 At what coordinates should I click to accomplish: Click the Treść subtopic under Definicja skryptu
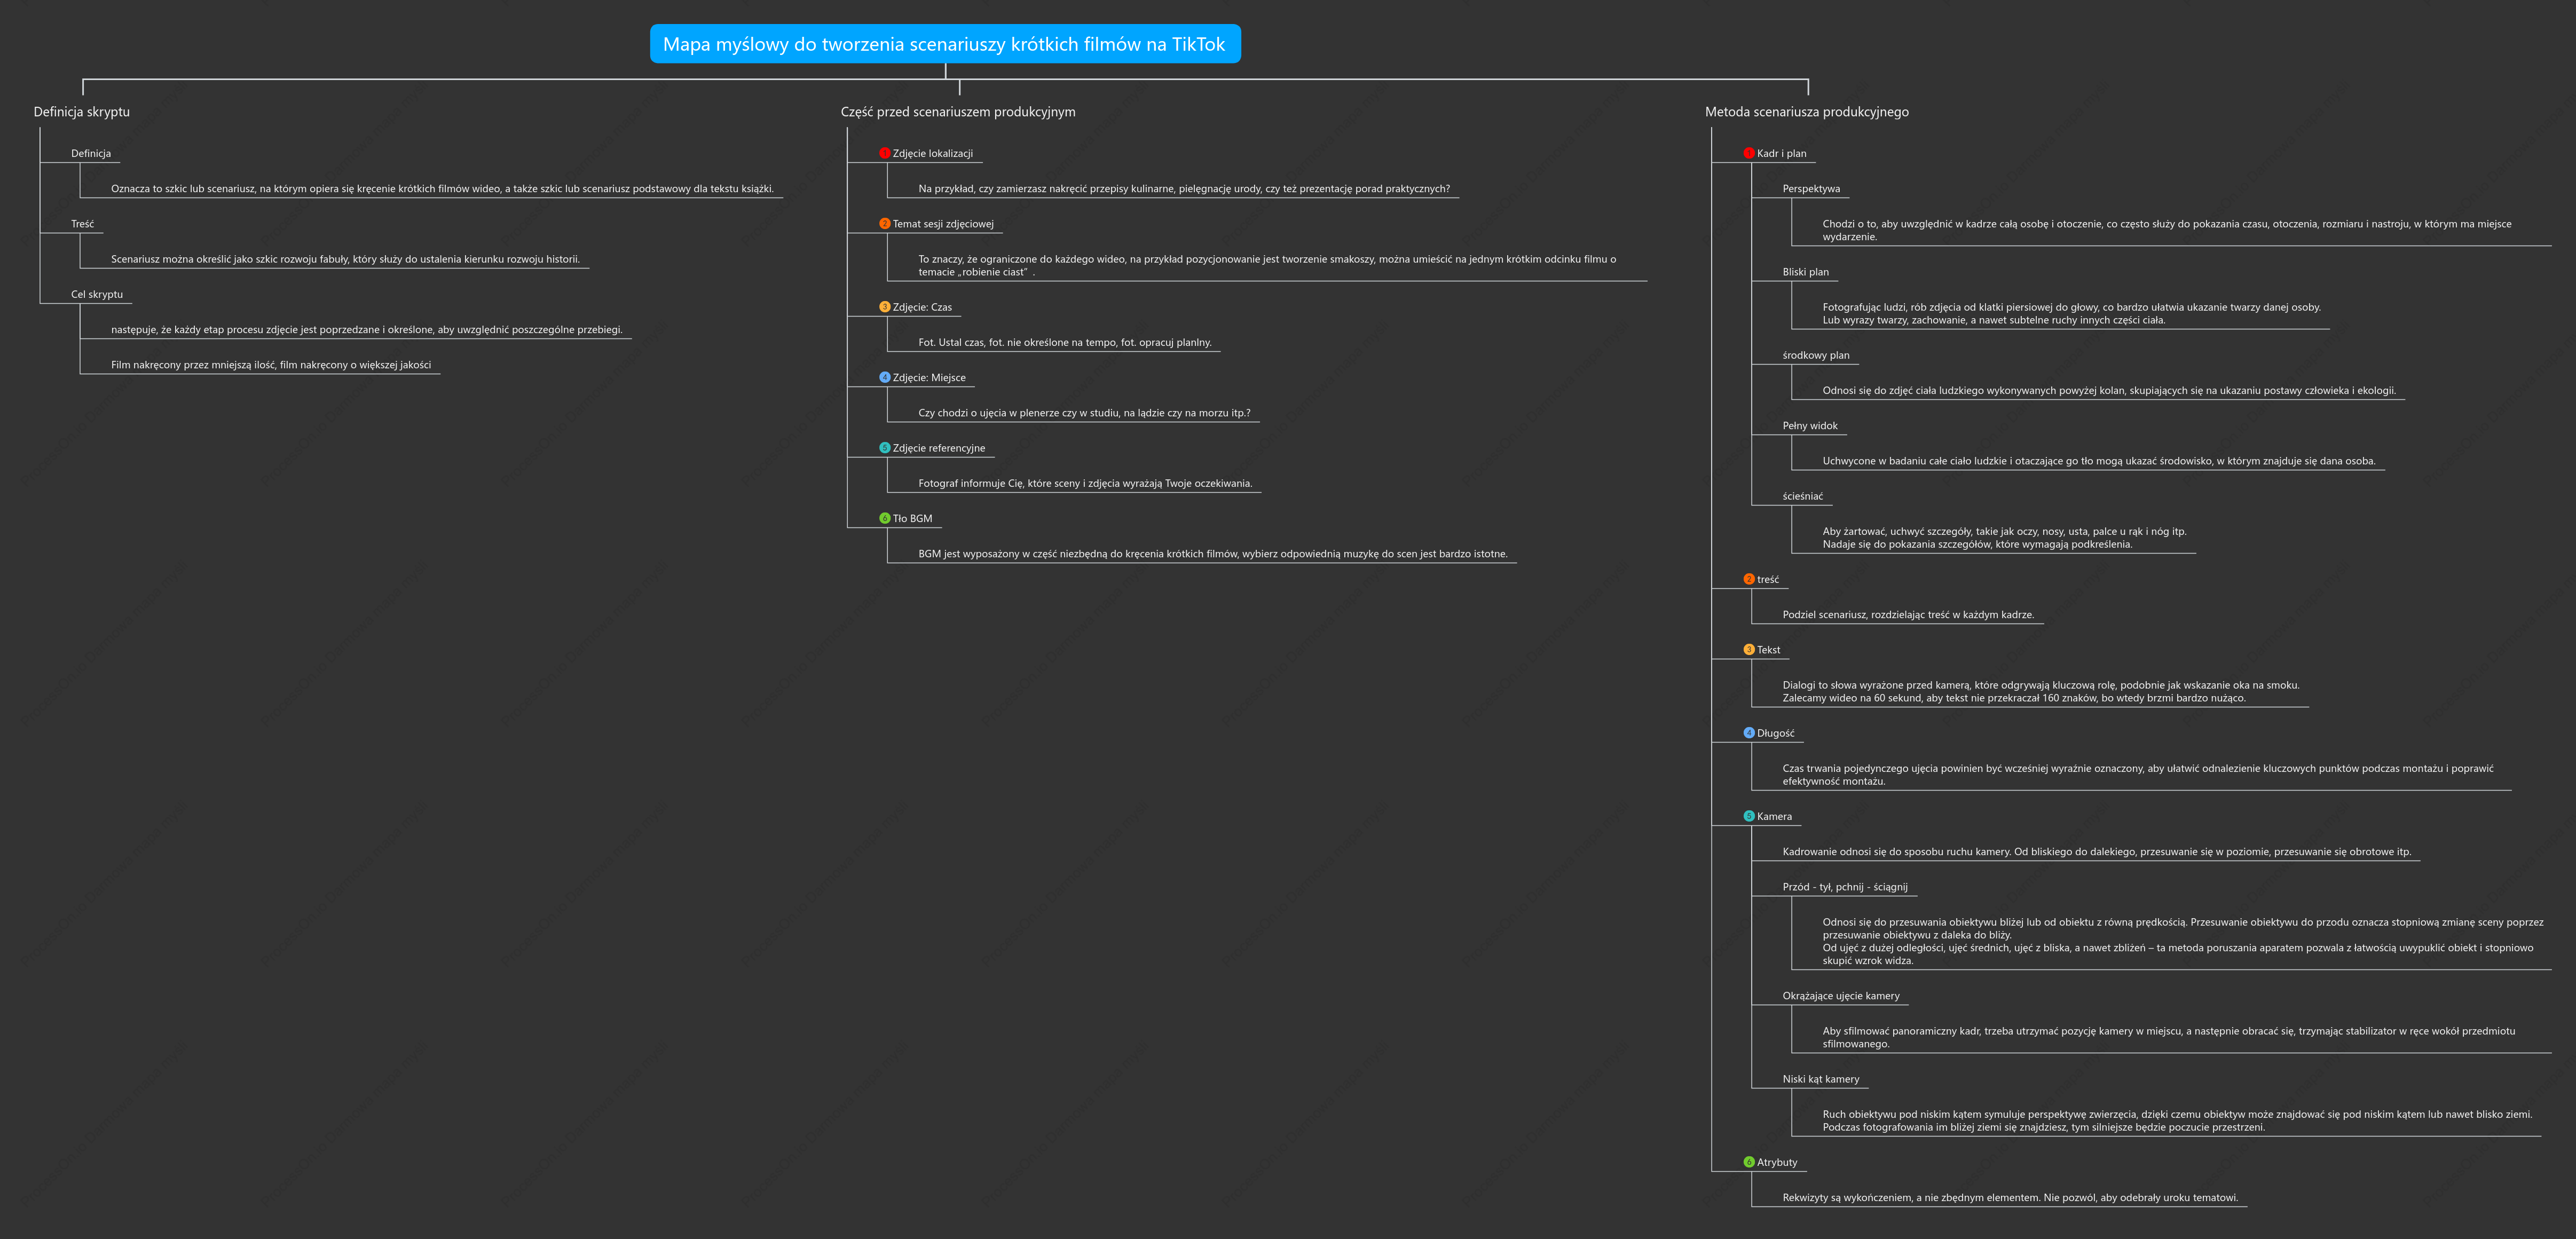(82, 224)
